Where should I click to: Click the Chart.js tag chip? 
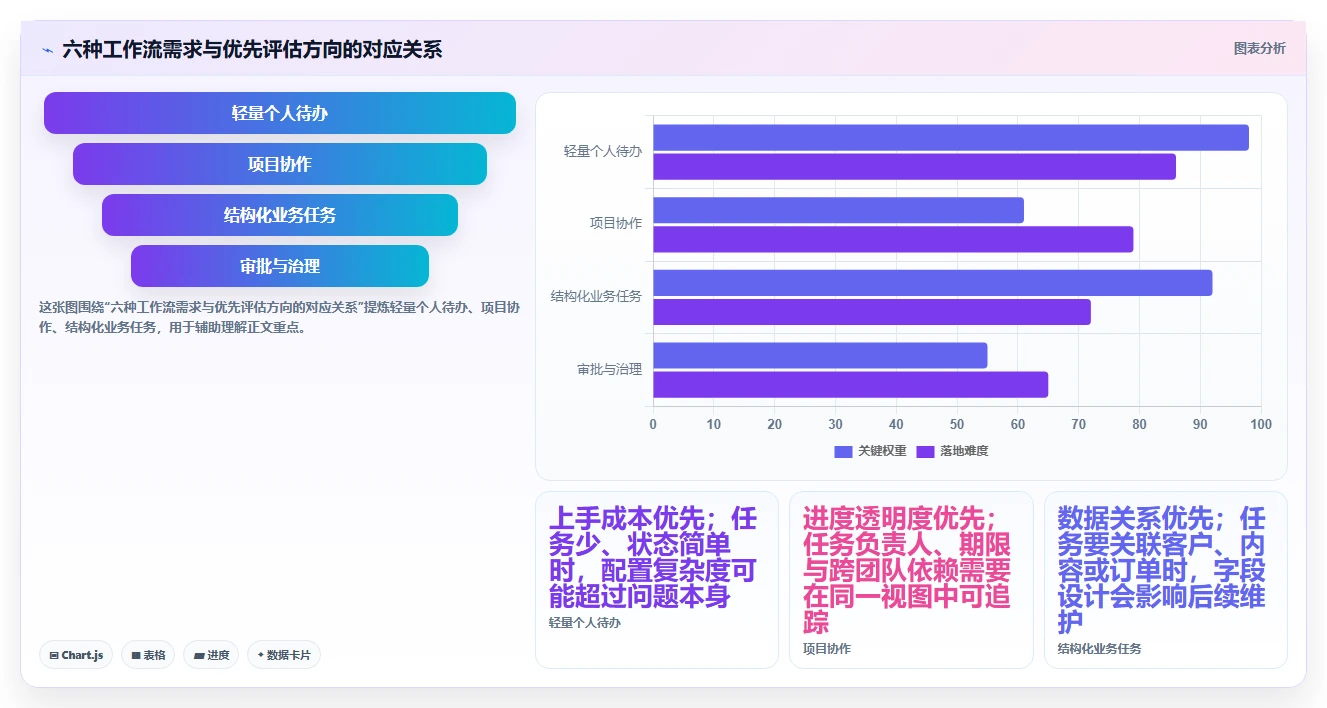pos(76,655)
